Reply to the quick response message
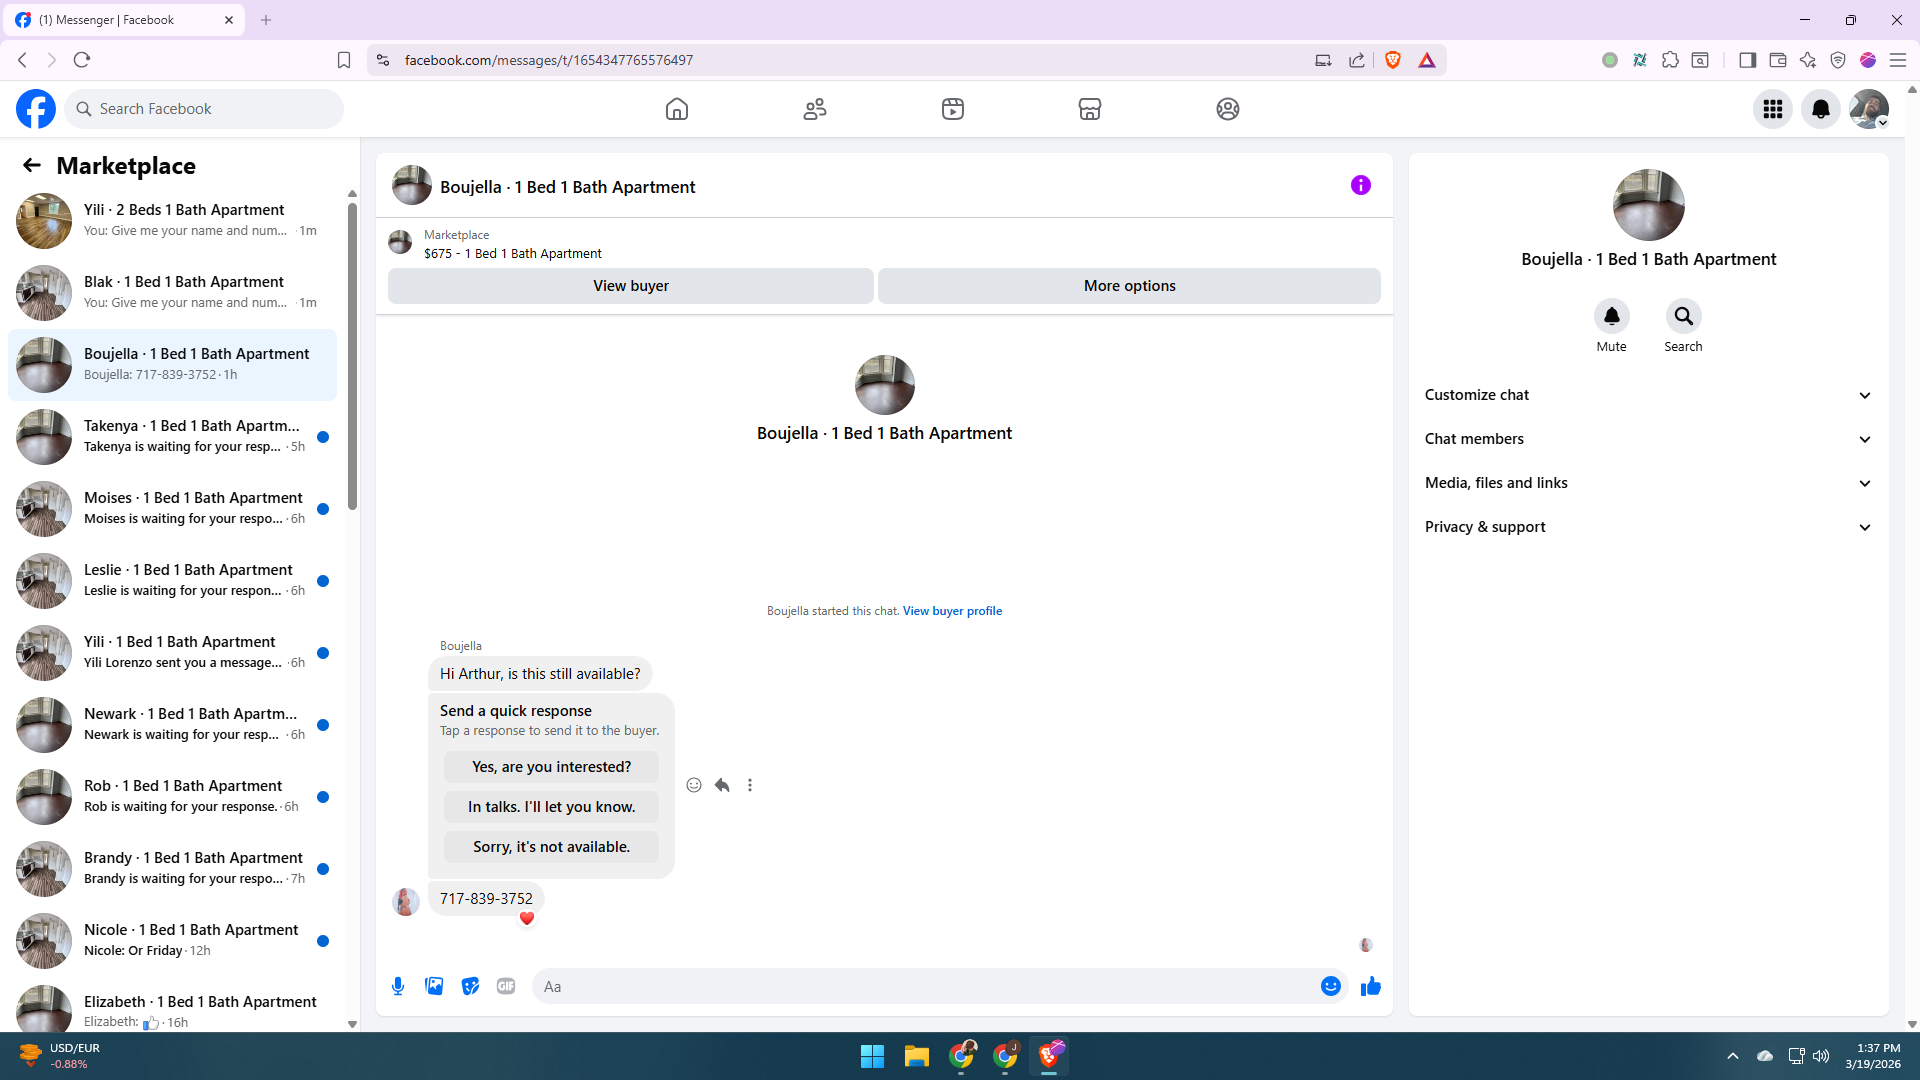Screen dimensions: 1920x1080 tap(722, 785)
